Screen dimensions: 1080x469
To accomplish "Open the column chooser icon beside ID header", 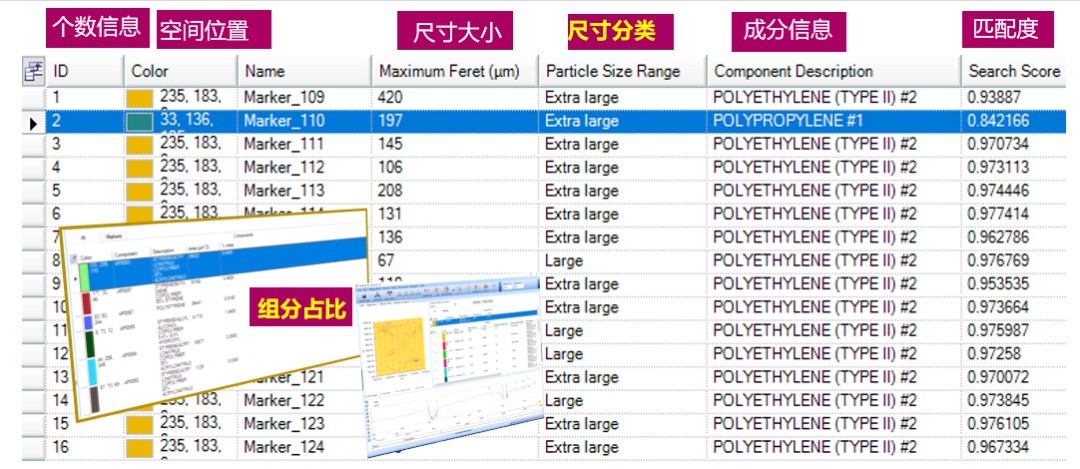I will click(x=34, y=72).
